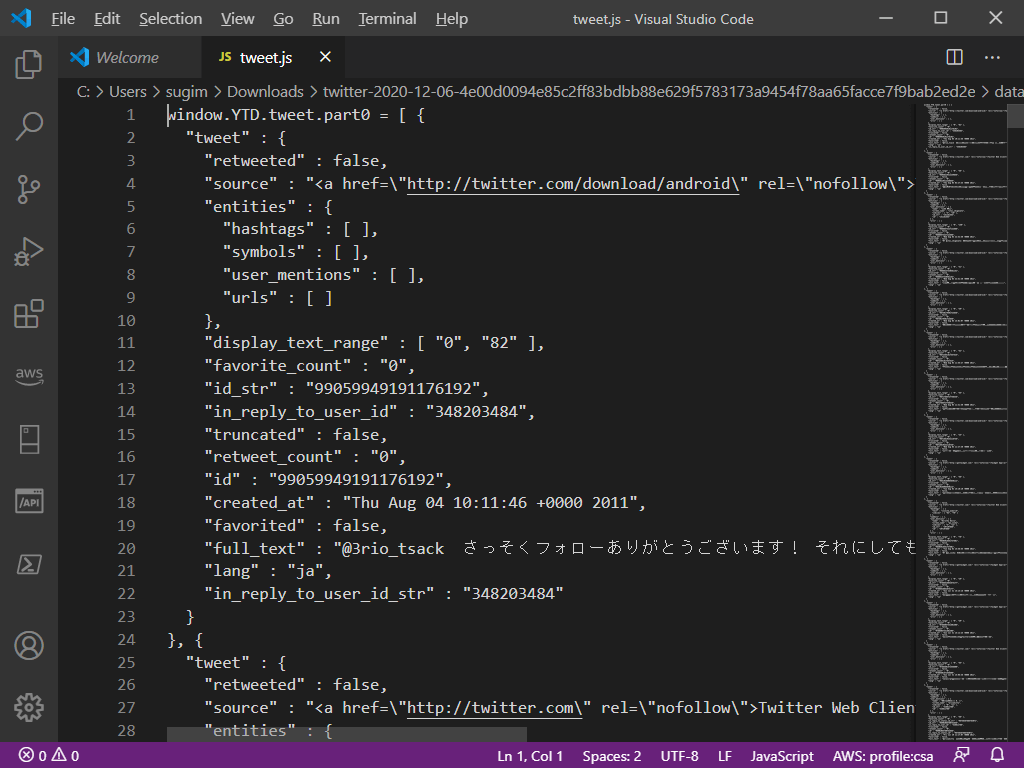Place cursor on "hashtags" on line 6
This screenshot has width=1024, height=768.
coord(268,229)
